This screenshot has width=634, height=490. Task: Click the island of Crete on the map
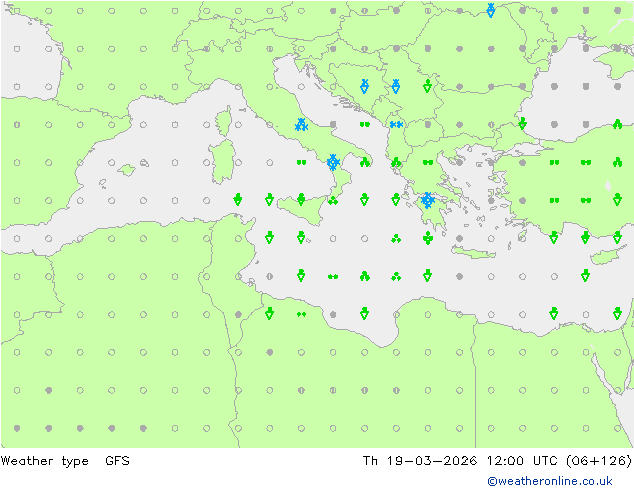coord(473,253)
